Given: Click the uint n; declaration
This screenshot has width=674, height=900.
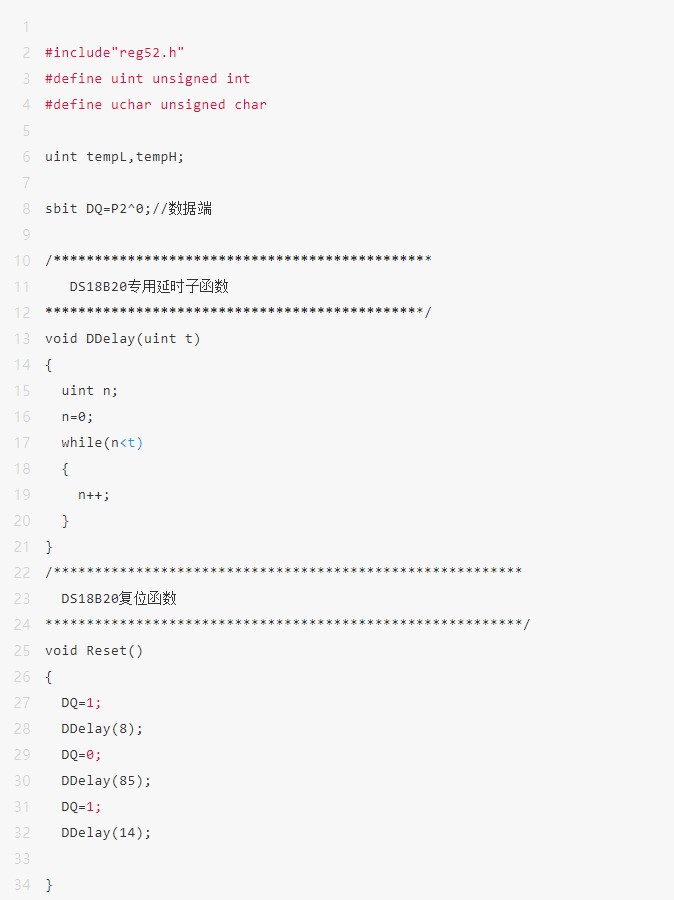Looking at the screenshot, I should [89, 390].
